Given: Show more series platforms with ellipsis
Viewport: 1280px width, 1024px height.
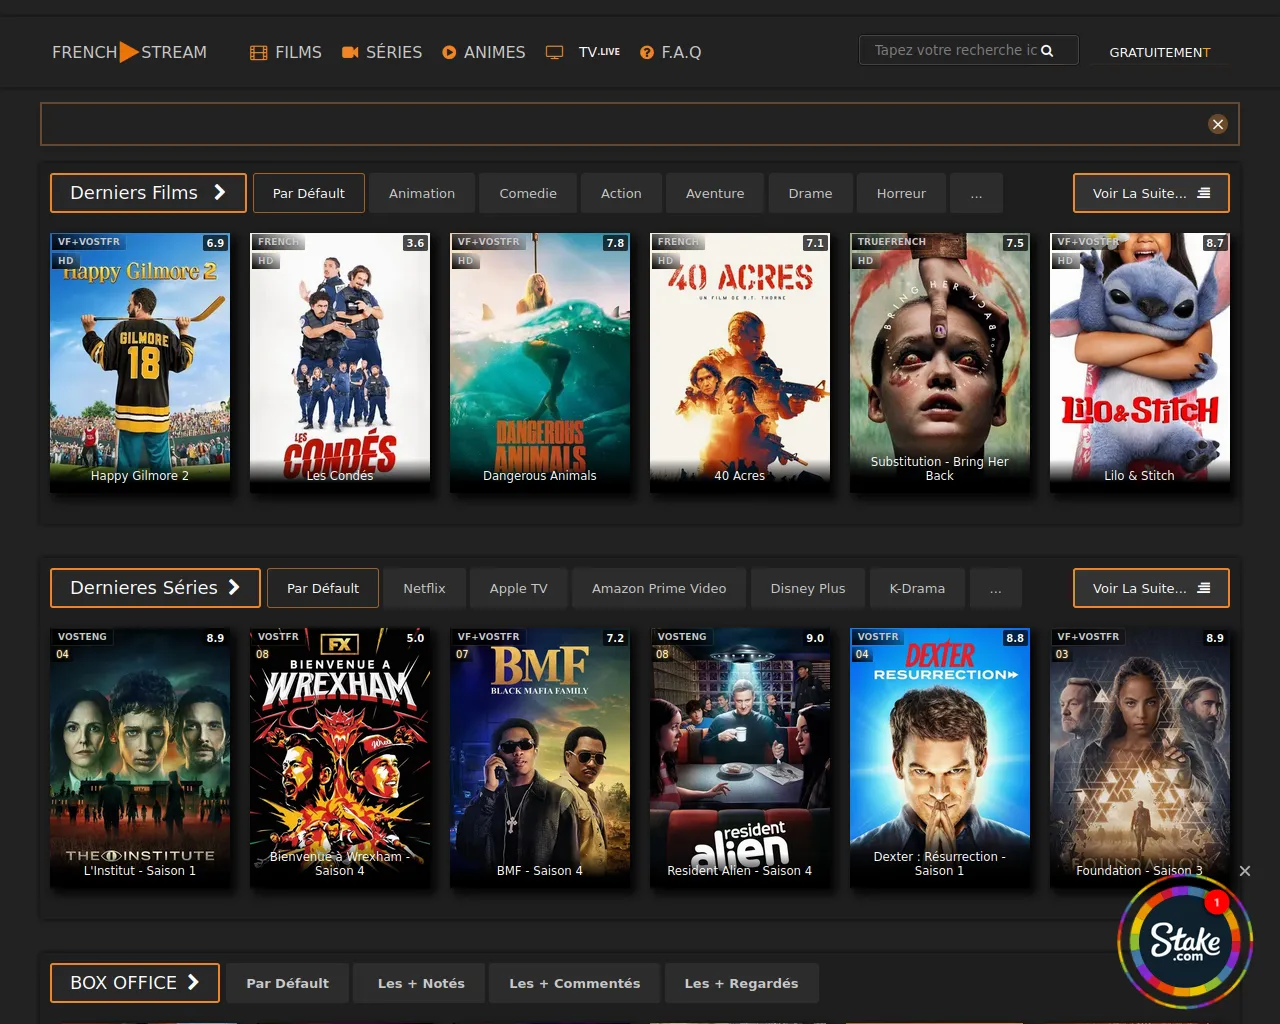Looking at the screenshot, I should coord(995,588).
